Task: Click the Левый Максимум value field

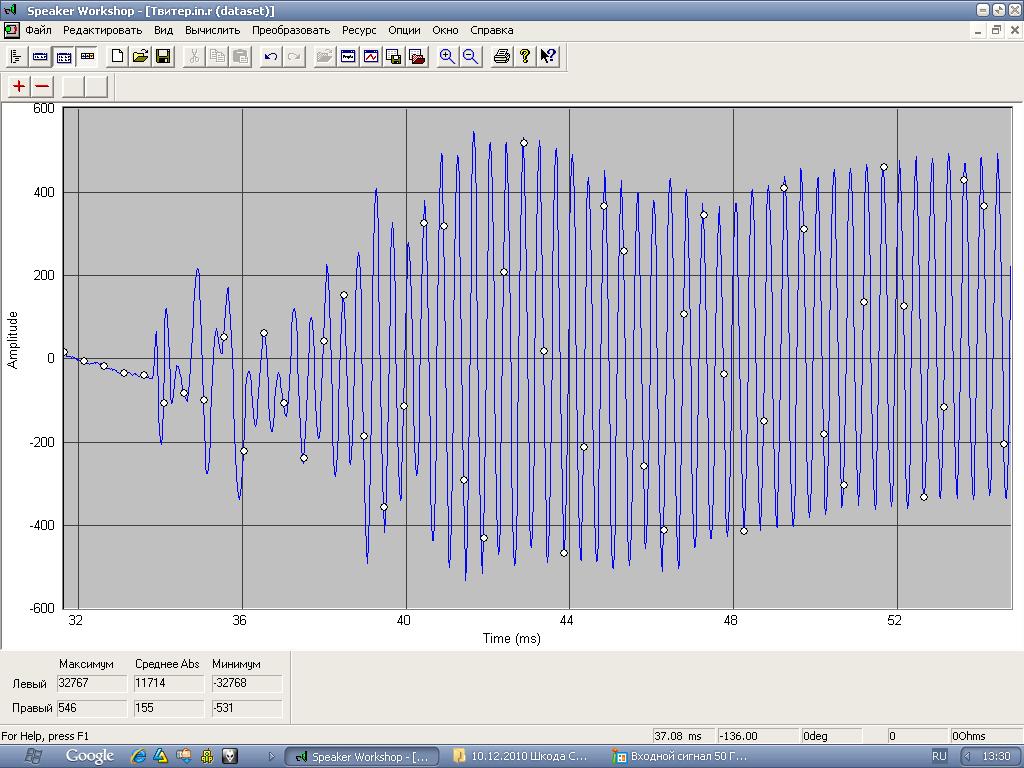Action: (x=91, y=684)
